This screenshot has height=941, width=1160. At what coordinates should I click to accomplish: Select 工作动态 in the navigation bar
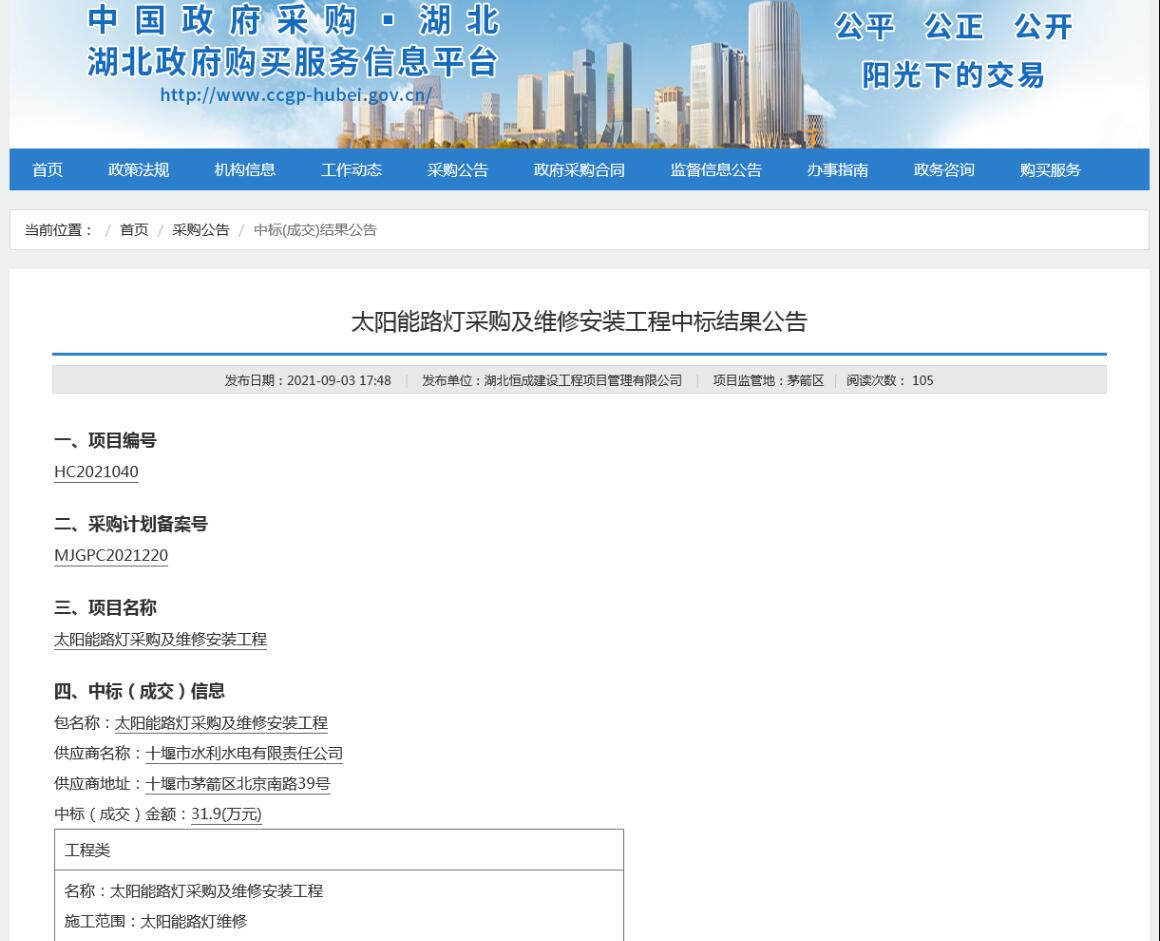351,170
